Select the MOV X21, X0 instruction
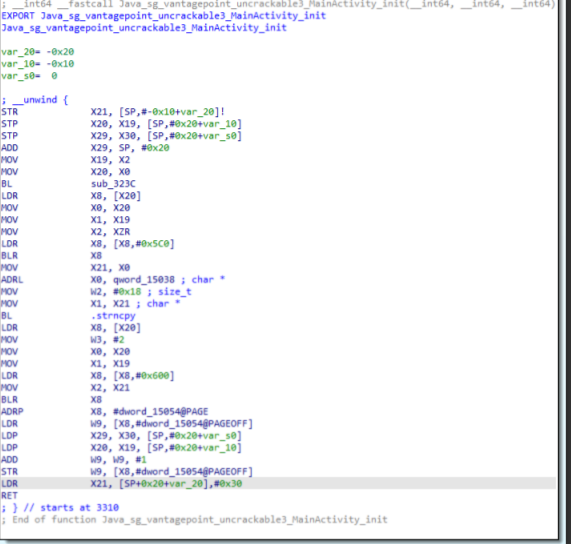This screenshot has height=544, width=571. [66, 268]
